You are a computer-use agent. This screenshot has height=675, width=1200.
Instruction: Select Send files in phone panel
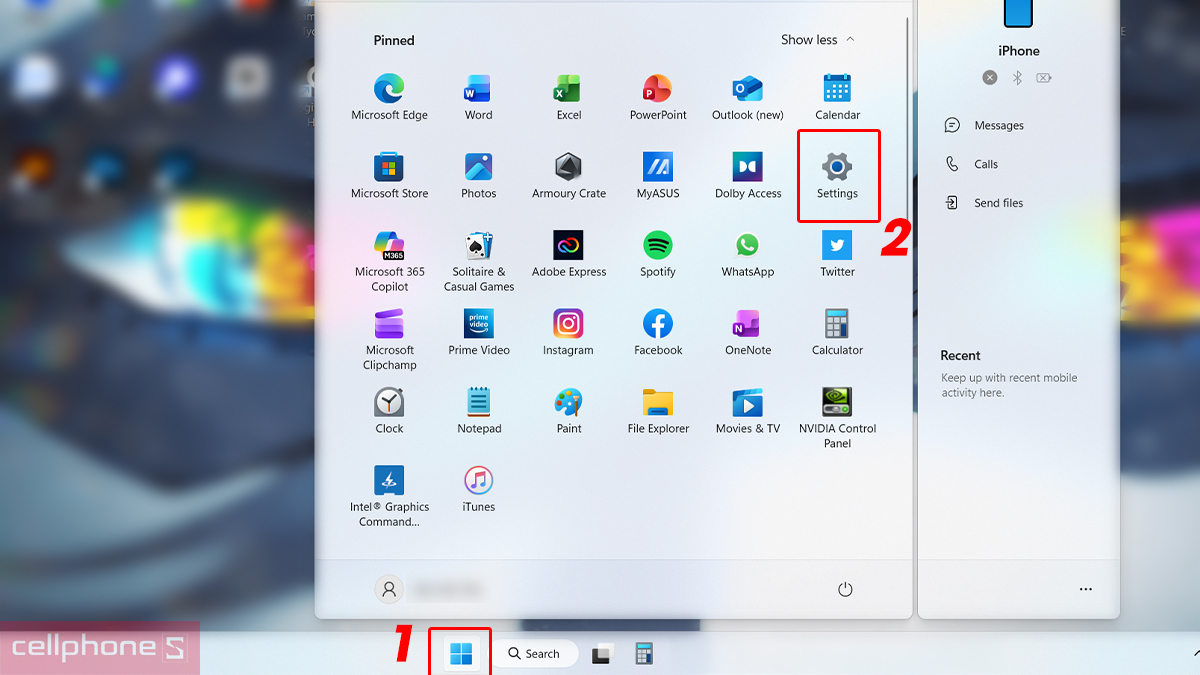984,203
